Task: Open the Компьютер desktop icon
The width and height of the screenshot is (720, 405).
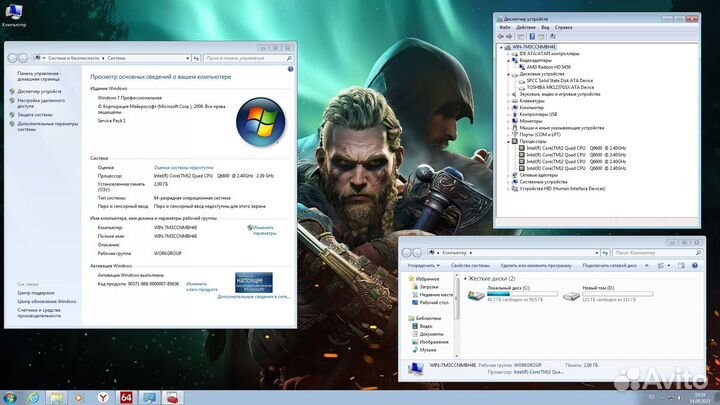Action: pyautogui.click(x=14, y=15)
